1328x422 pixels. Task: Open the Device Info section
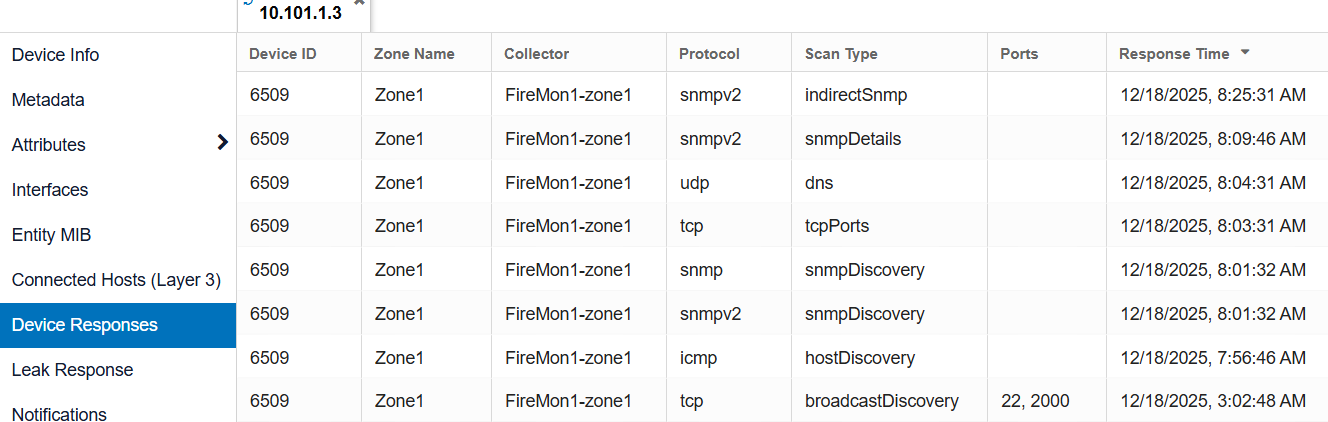point(56,55)
